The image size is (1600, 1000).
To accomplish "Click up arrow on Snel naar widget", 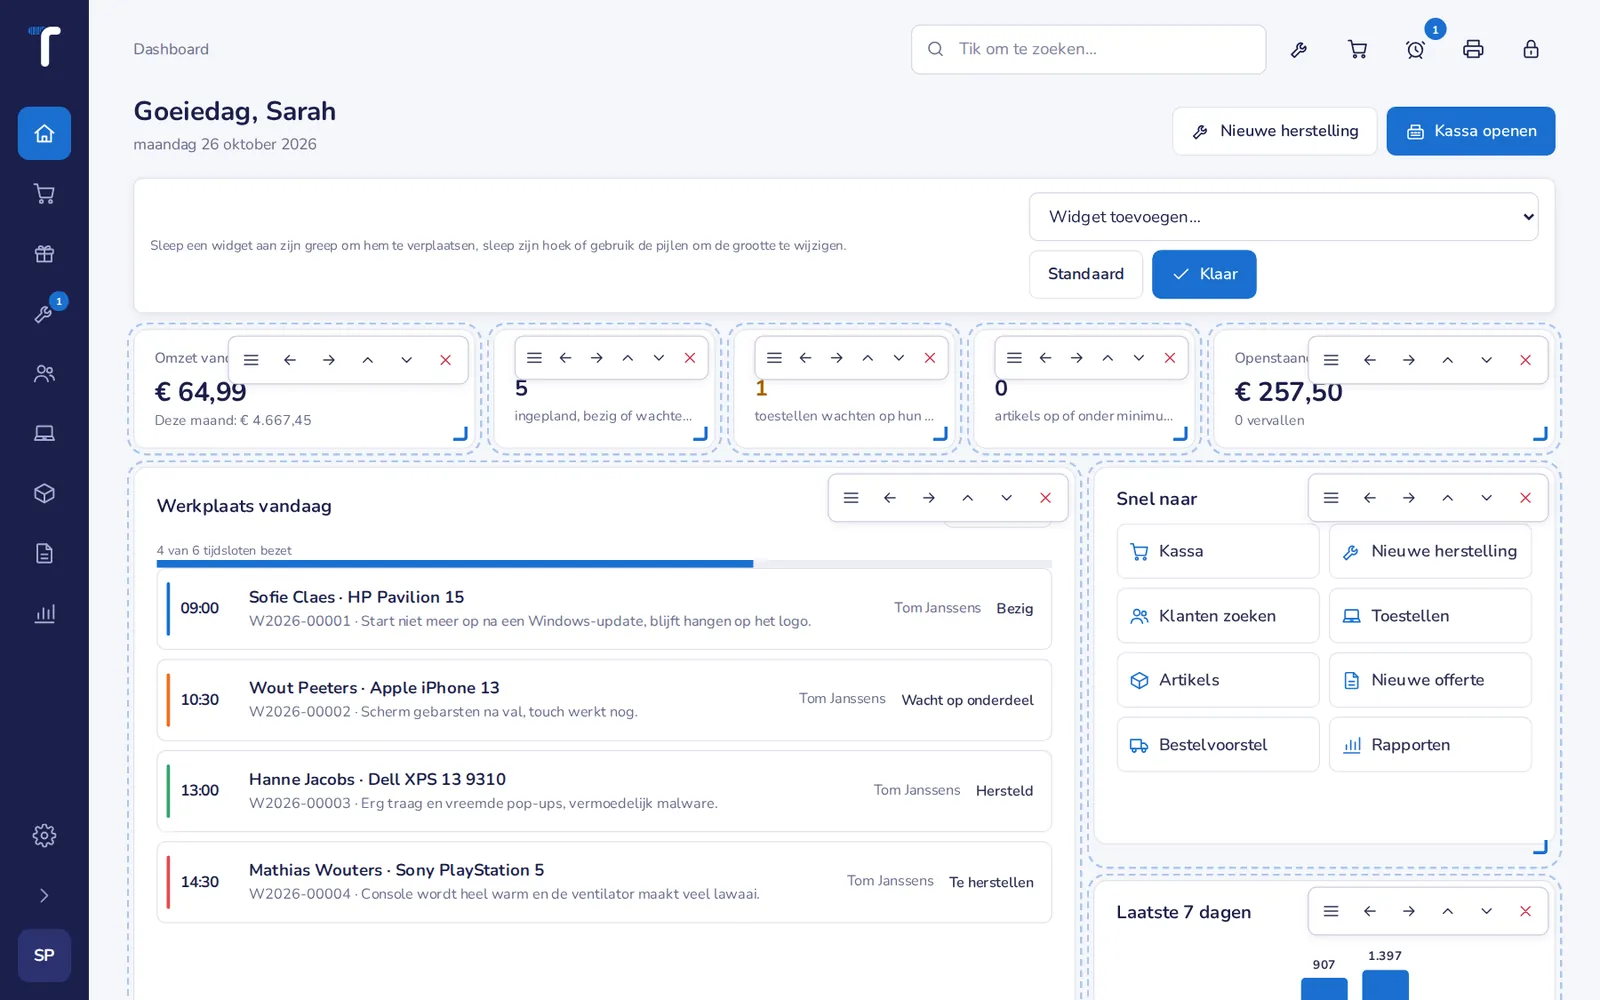I will tap(1447, 498).
